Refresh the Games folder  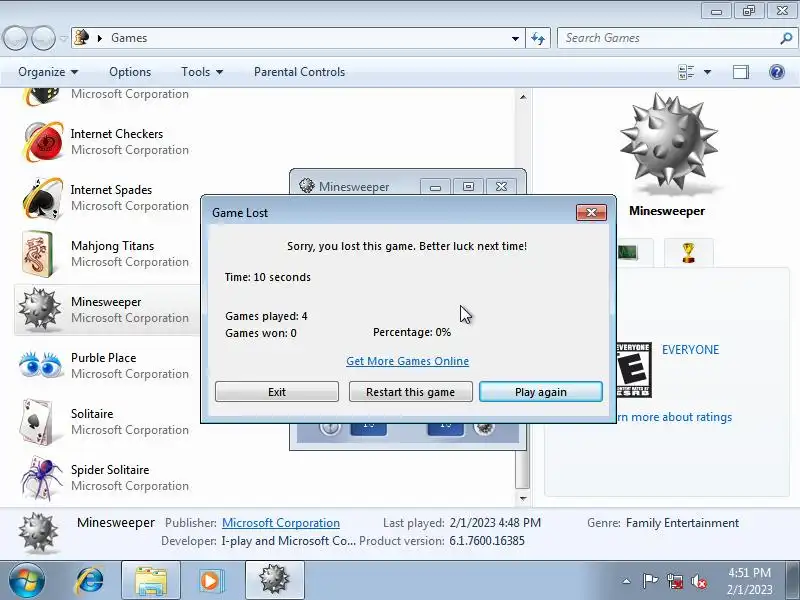click(x=538, y=38)
